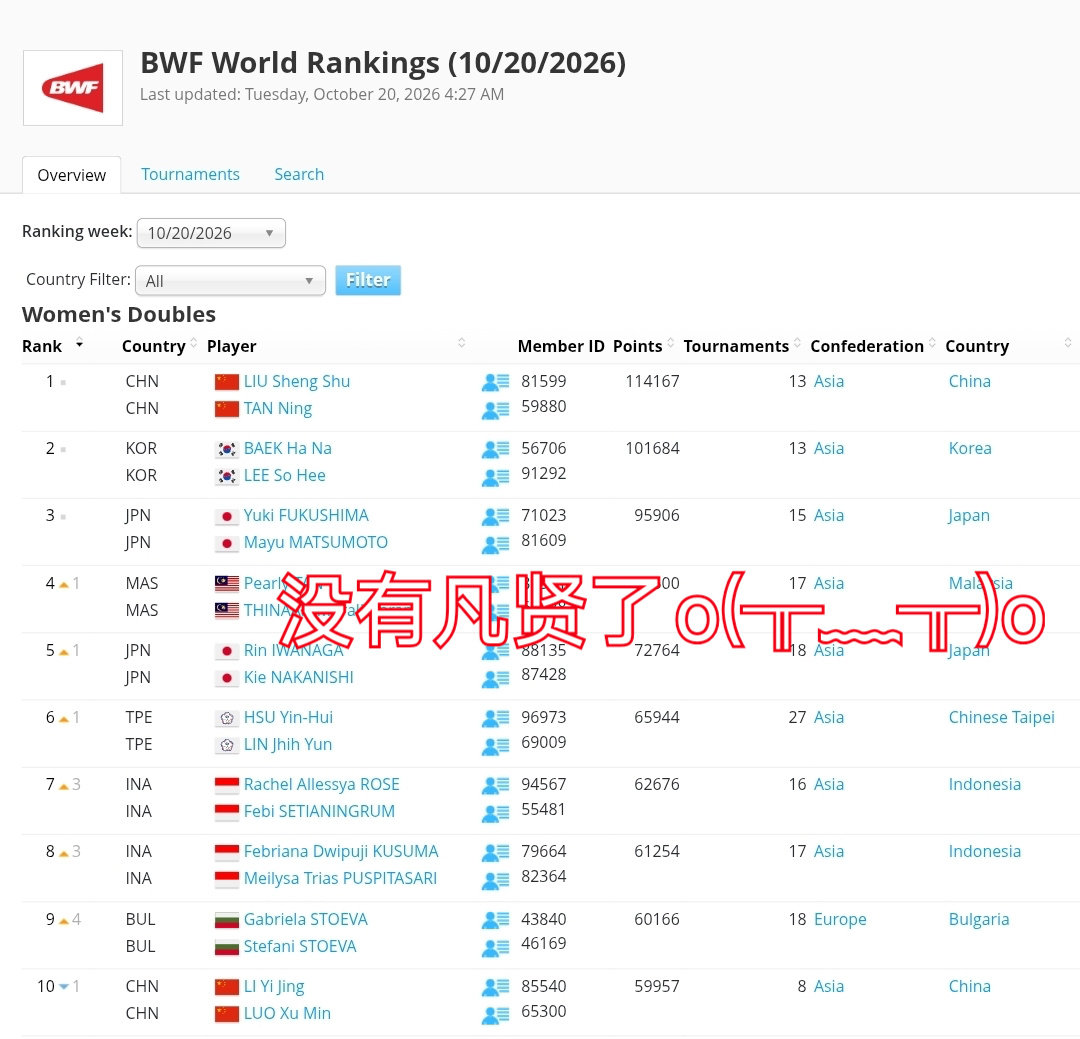Sort table by Tournaments column

pos(742,346)
